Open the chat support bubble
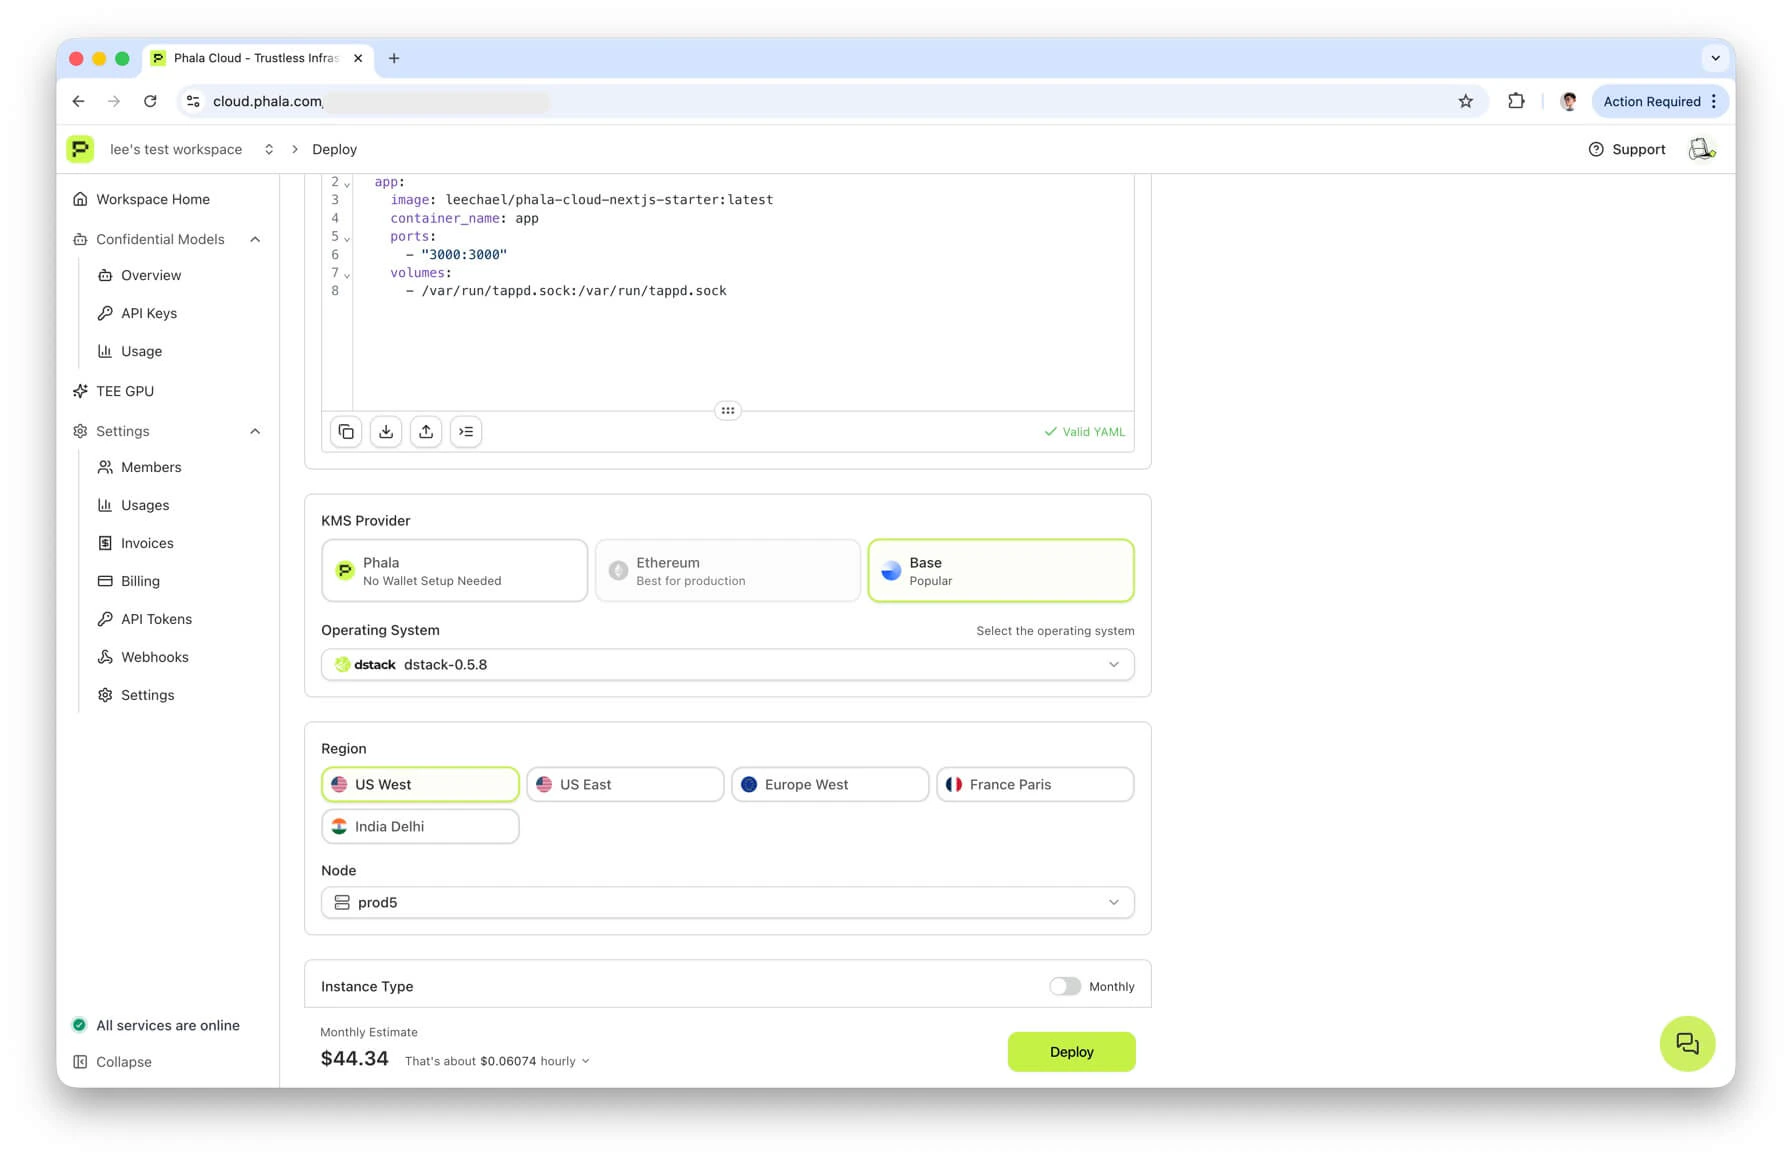Screen dimensions: 1792x1162 (x=1687, y=1043)
